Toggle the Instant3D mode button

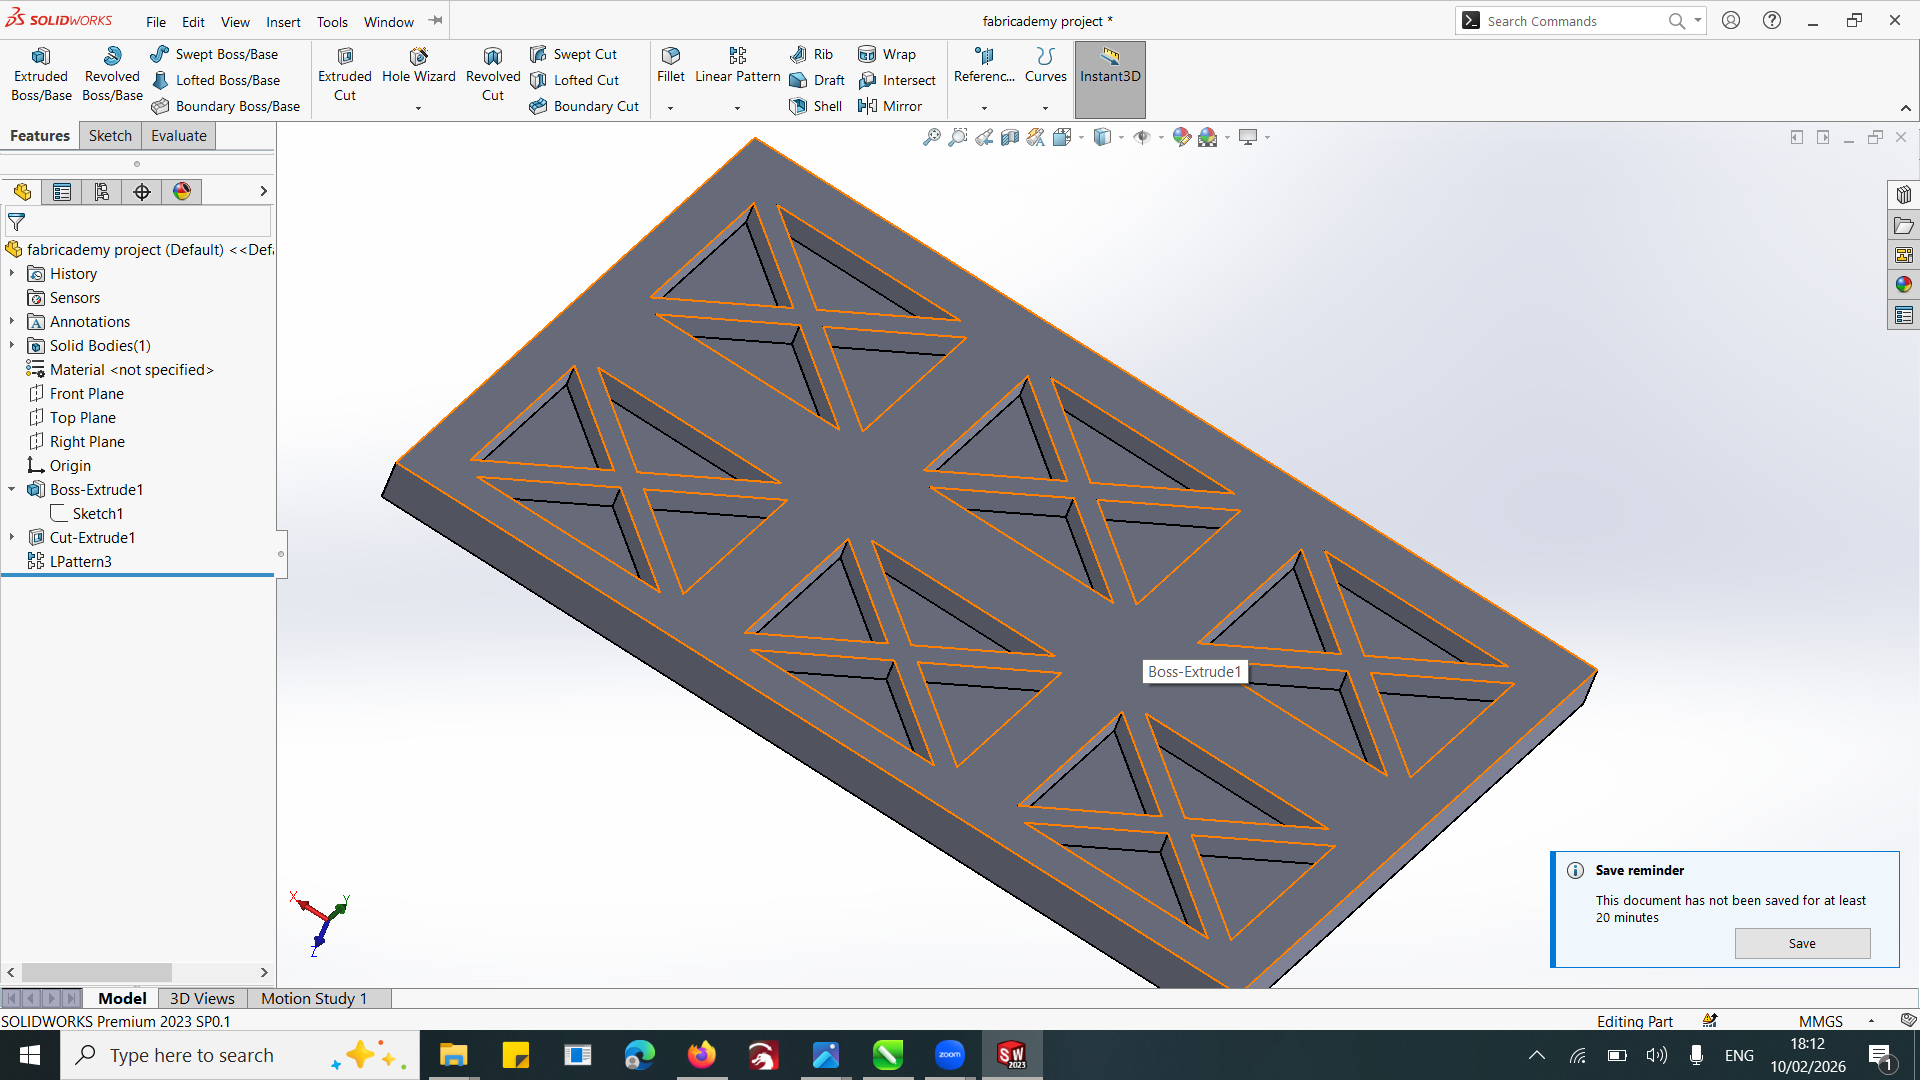1110,66
